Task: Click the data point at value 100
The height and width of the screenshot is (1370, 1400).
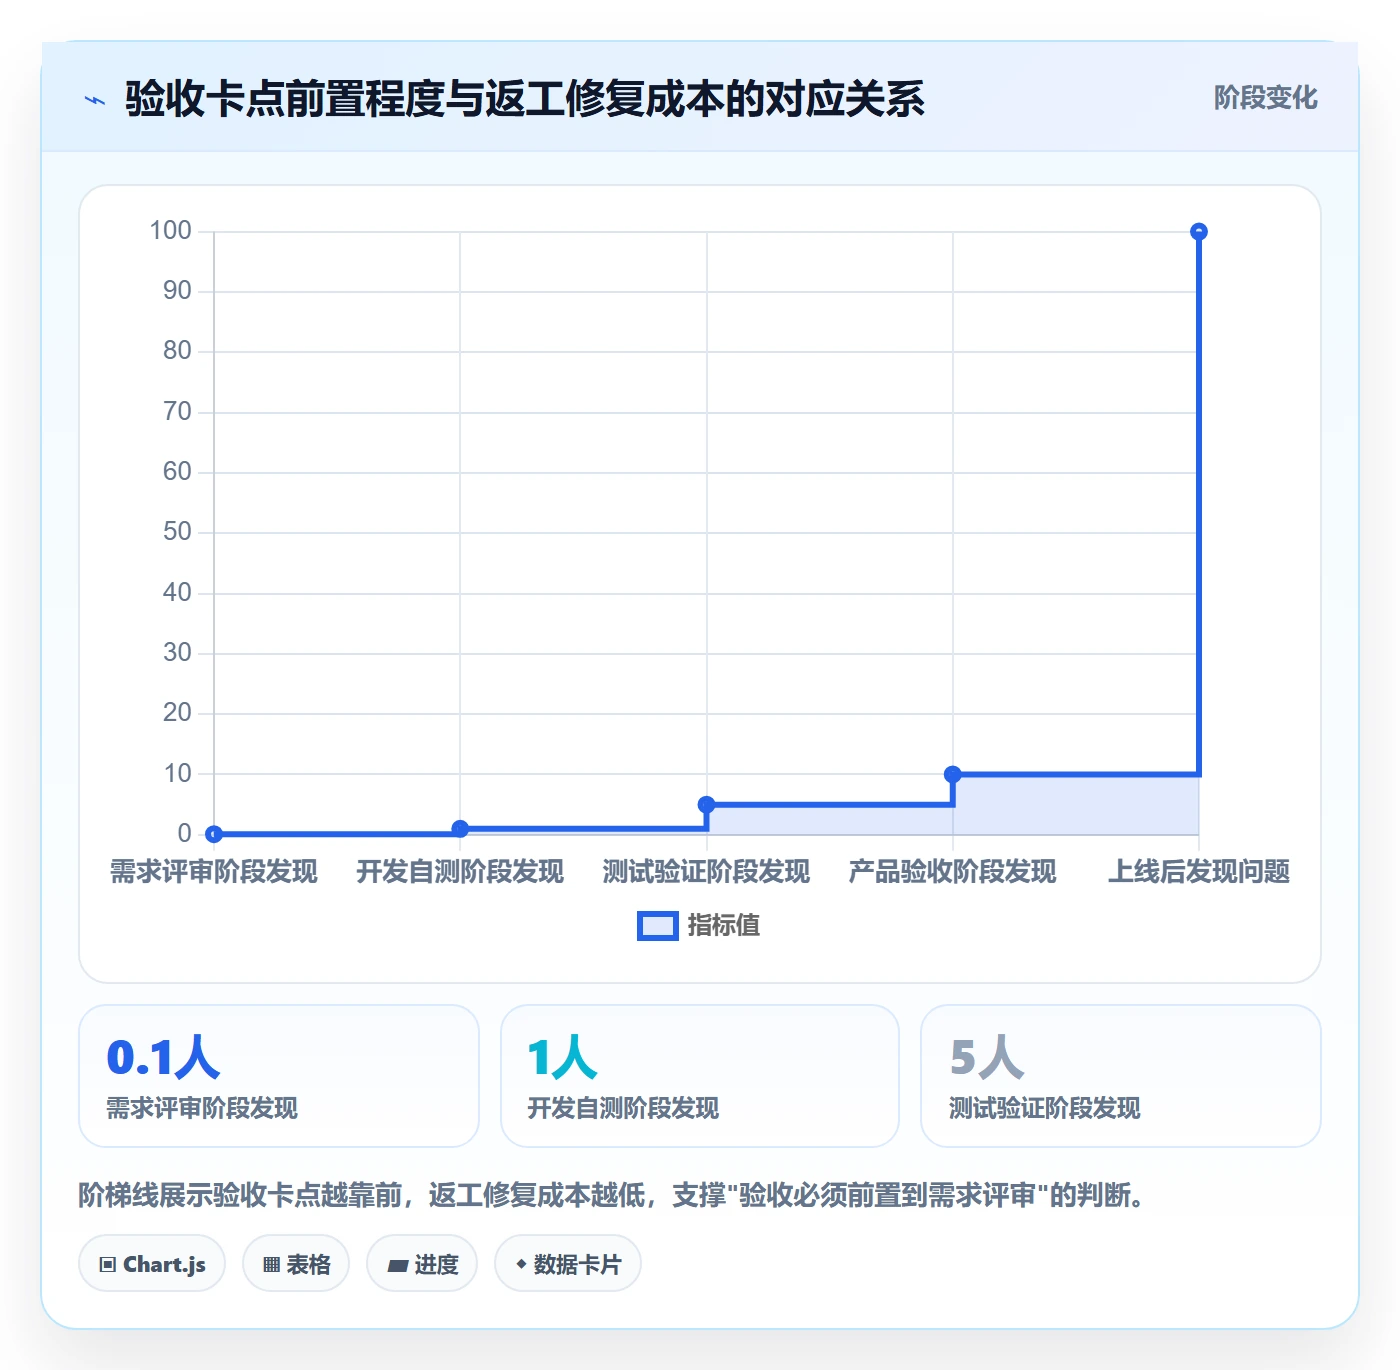Action: 1198,232
